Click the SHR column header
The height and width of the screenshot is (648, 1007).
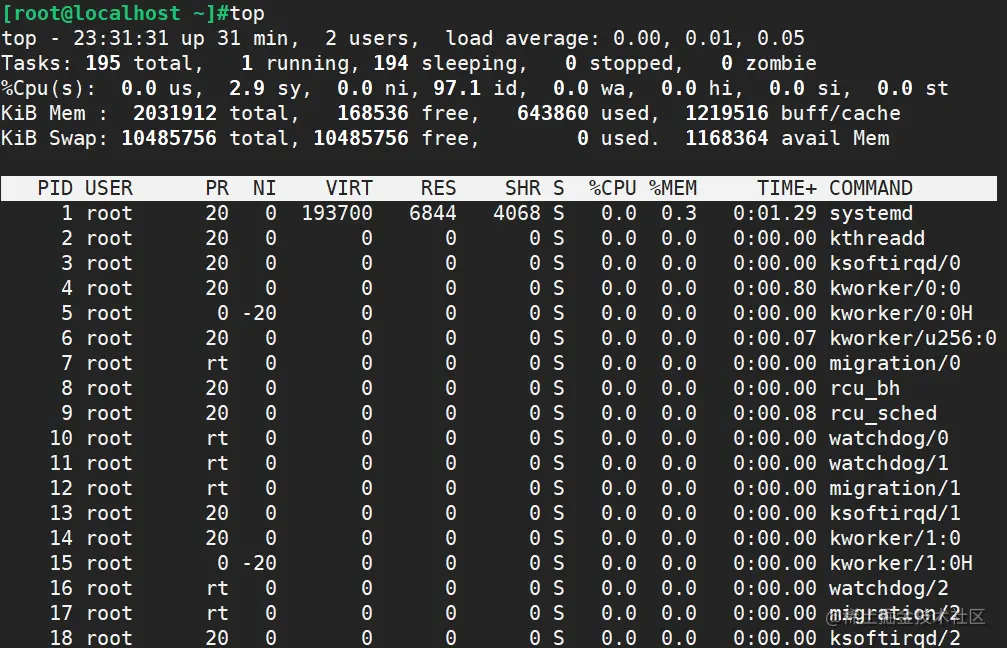[x=522, y=188]
